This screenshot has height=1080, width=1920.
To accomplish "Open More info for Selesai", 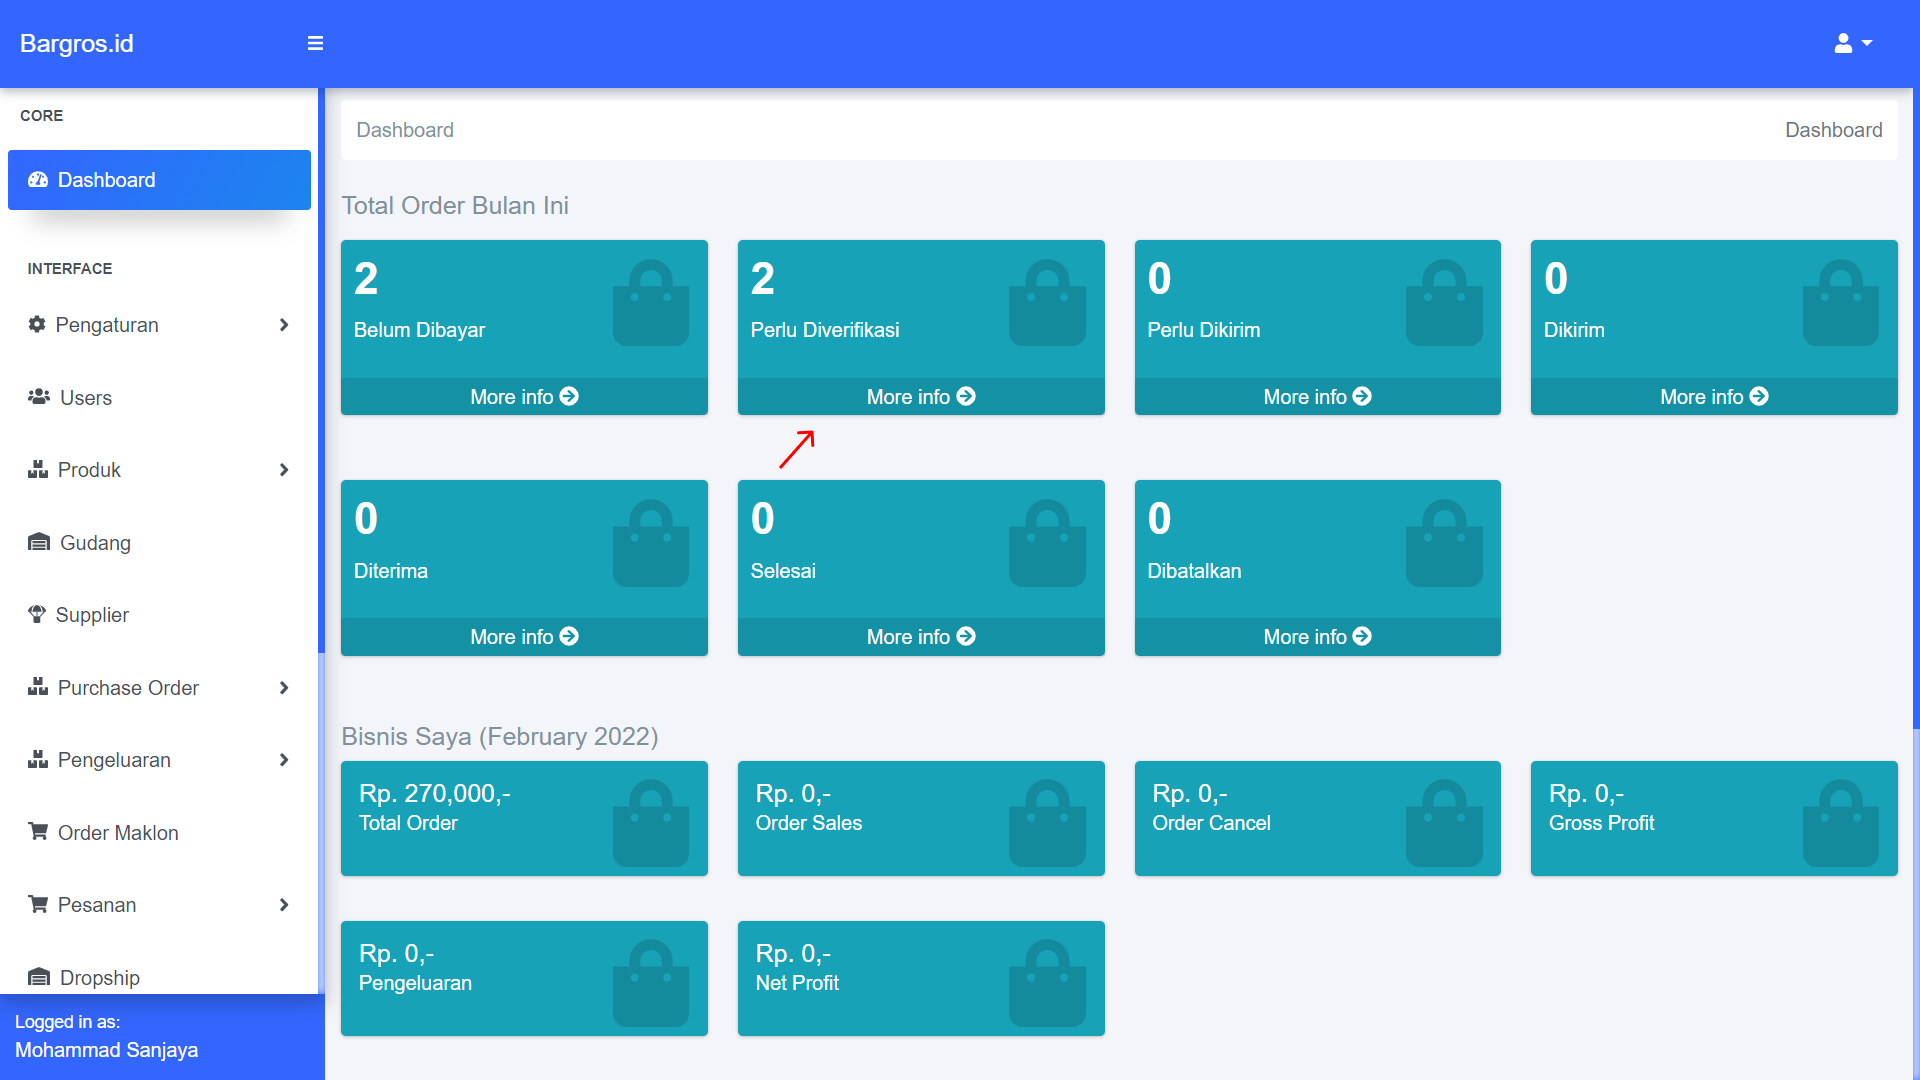I will coord(921,637).
